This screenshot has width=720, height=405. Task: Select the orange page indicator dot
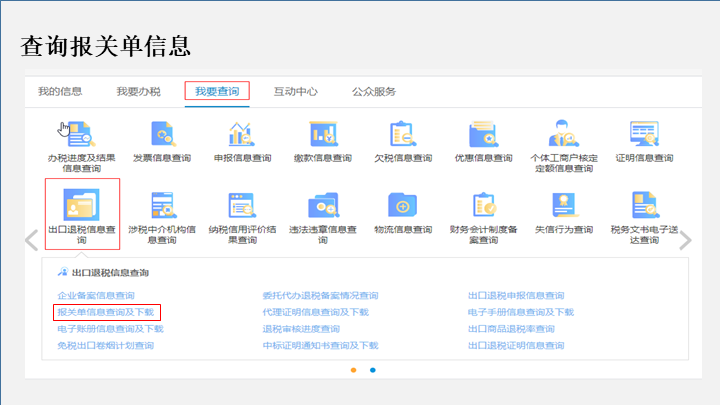click(354, 370)
